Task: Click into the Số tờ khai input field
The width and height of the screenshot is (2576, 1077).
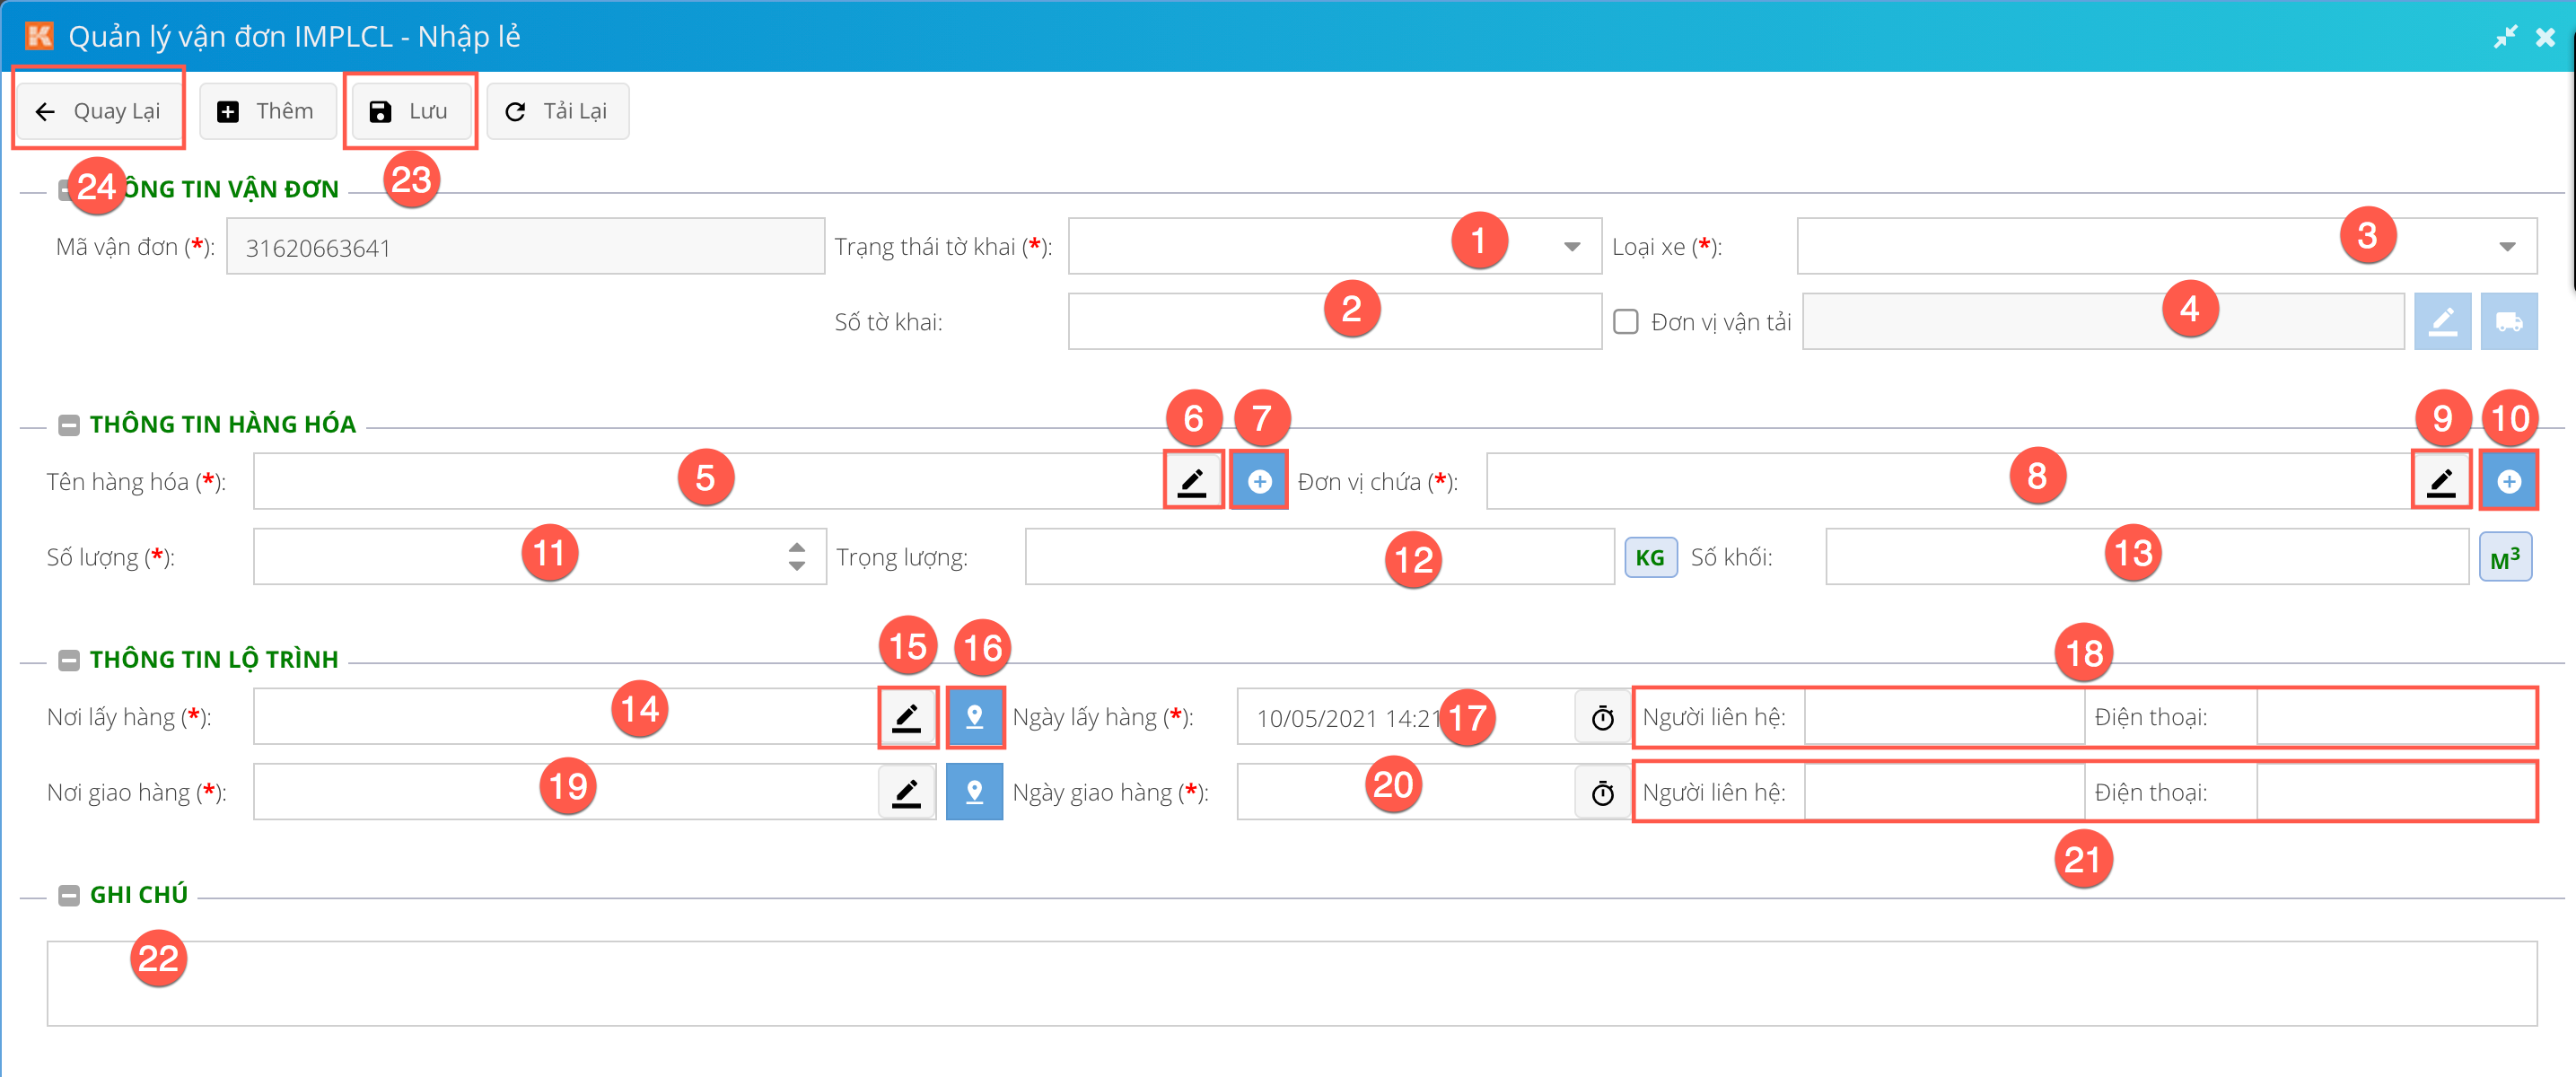Action: 1200,322
